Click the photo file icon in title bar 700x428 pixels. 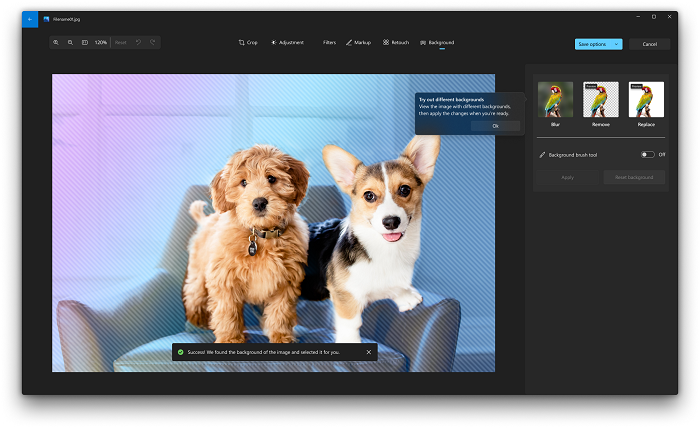coord(46,19)
